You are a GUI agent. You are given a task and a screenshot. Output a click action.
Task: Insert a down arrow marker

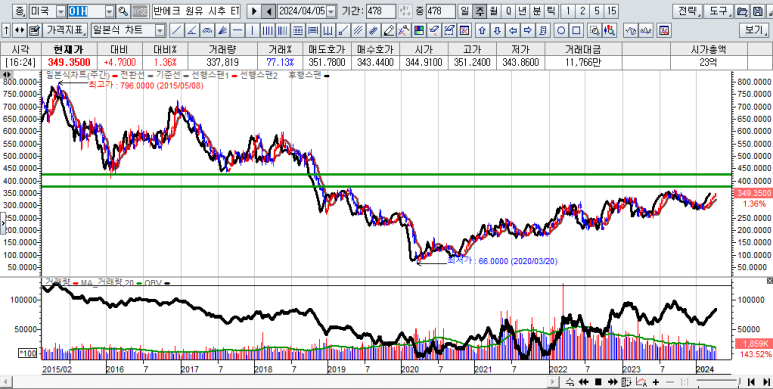click(x=497, y=31)
